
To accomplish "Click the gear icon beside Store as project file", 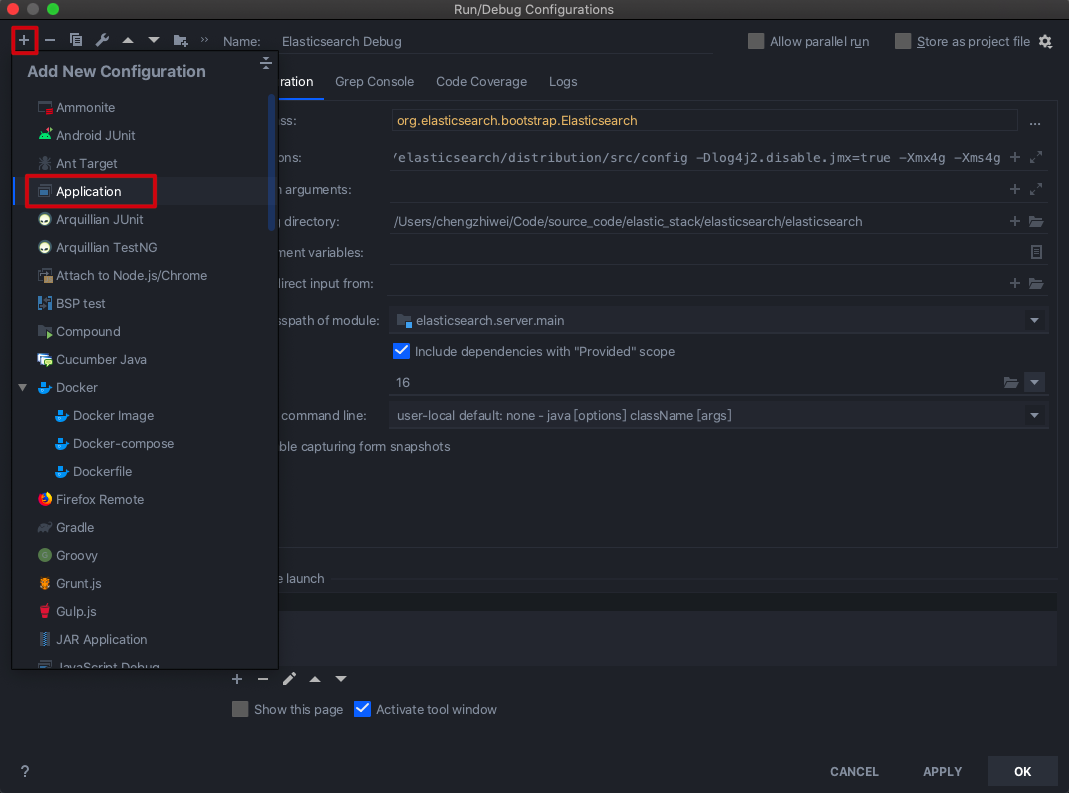I will point(1045,41).
